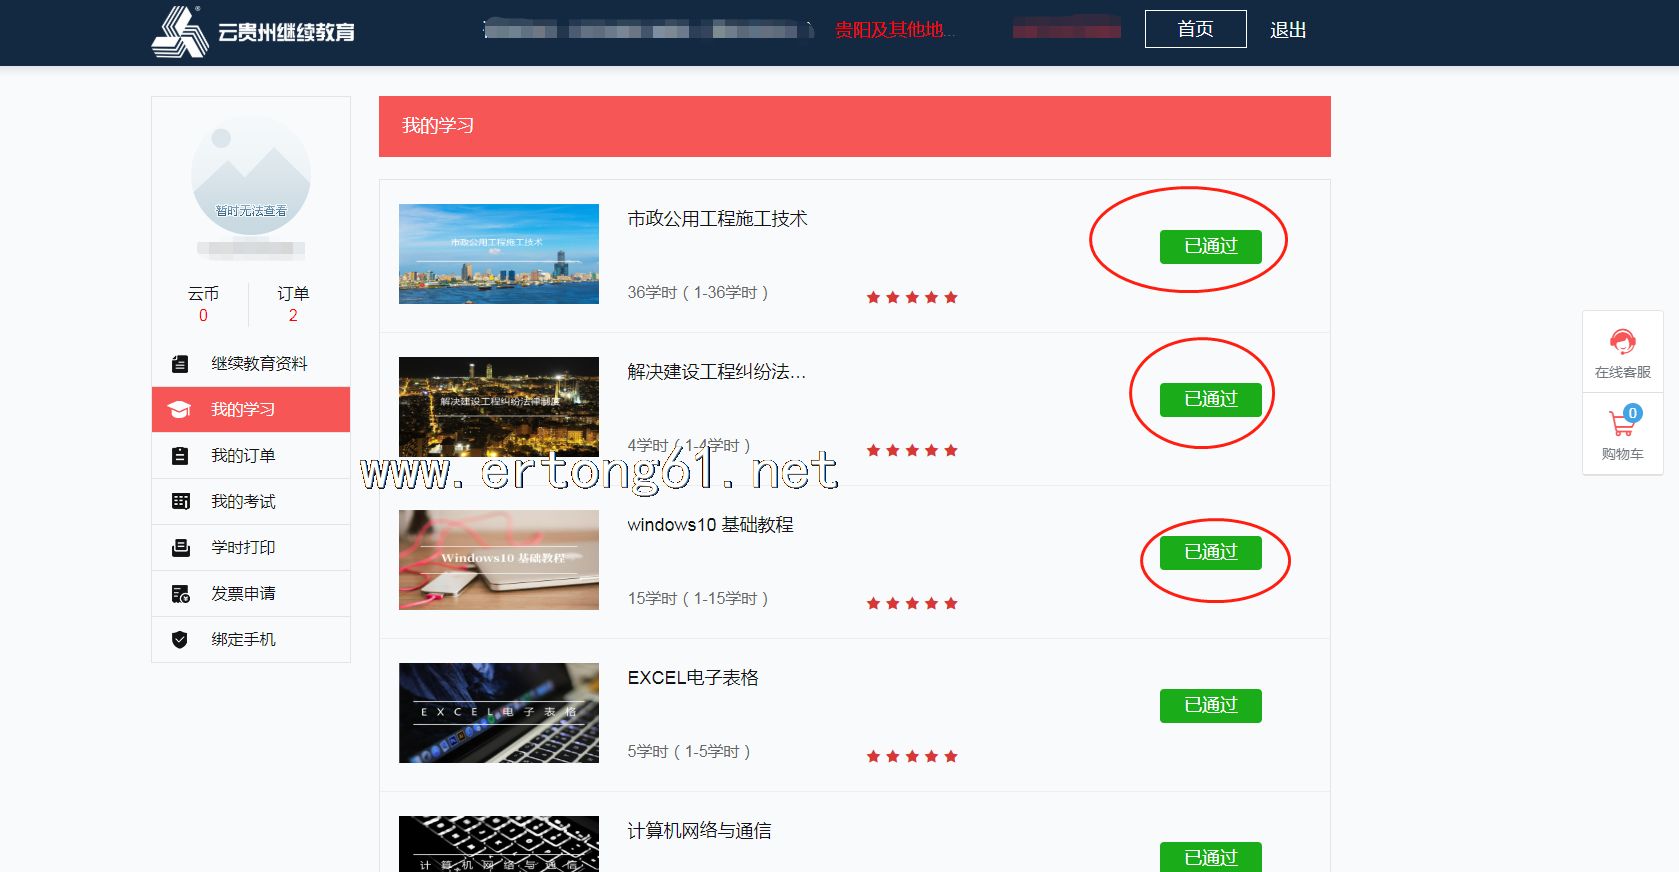Click 已通过 button for 市政公用工程施工技术
Screen dimensions: 1679x872
1210,246
